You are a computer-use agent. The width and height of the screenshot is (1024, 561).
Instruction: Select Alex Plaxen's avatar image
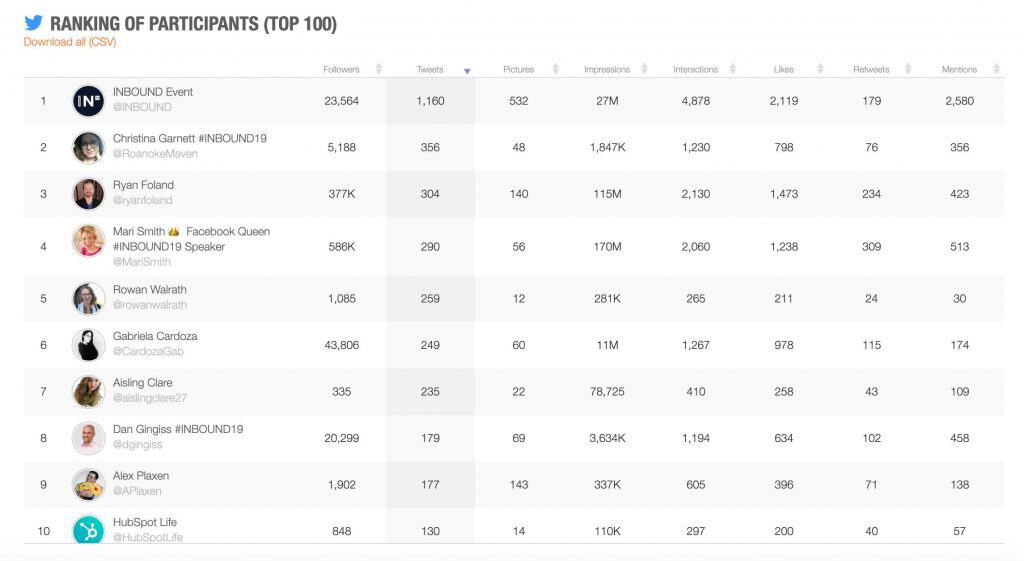(x=88, y=485)
